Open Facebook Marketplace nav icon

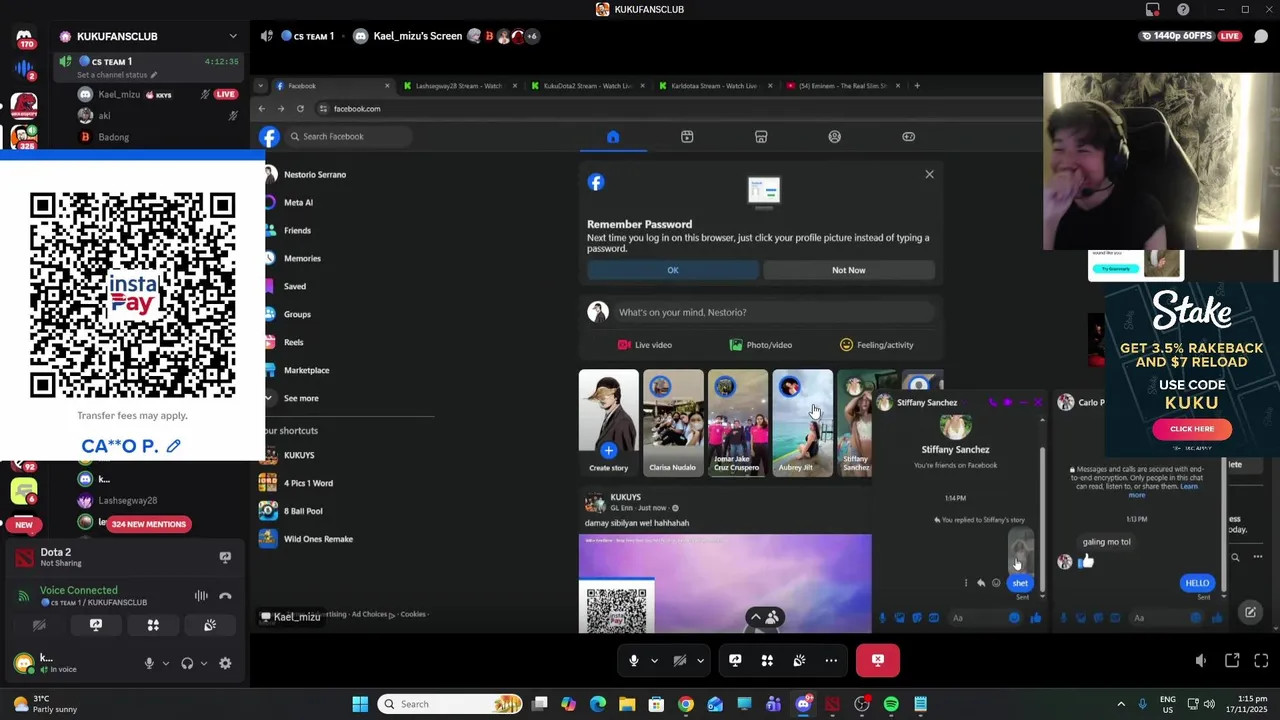761,136
